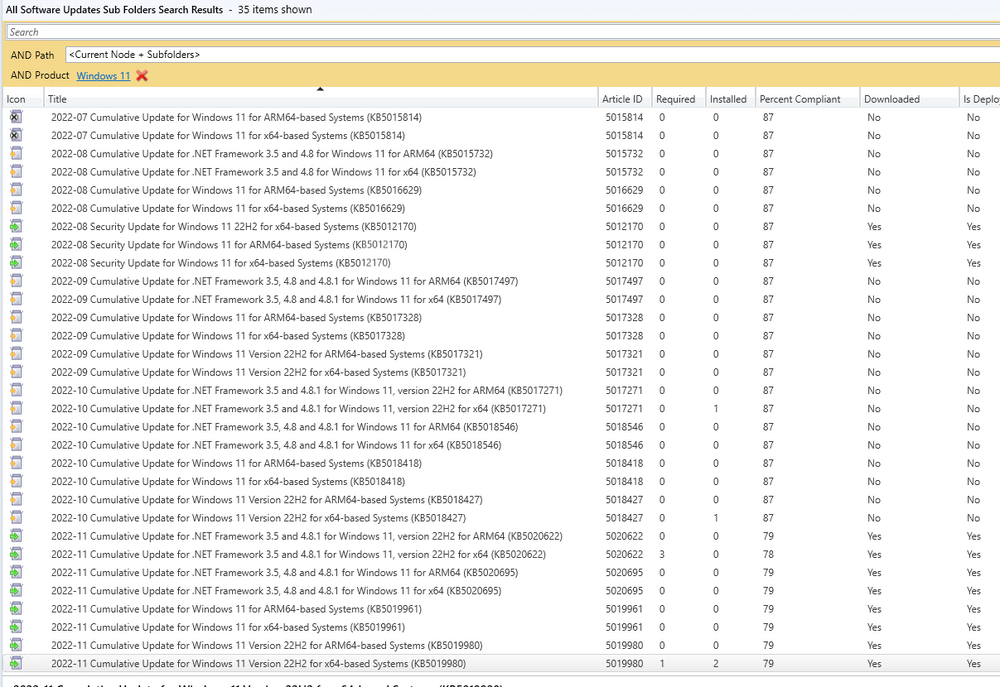Click the green icon for ARM64 Security Update KB5012170

coord(15,244)
